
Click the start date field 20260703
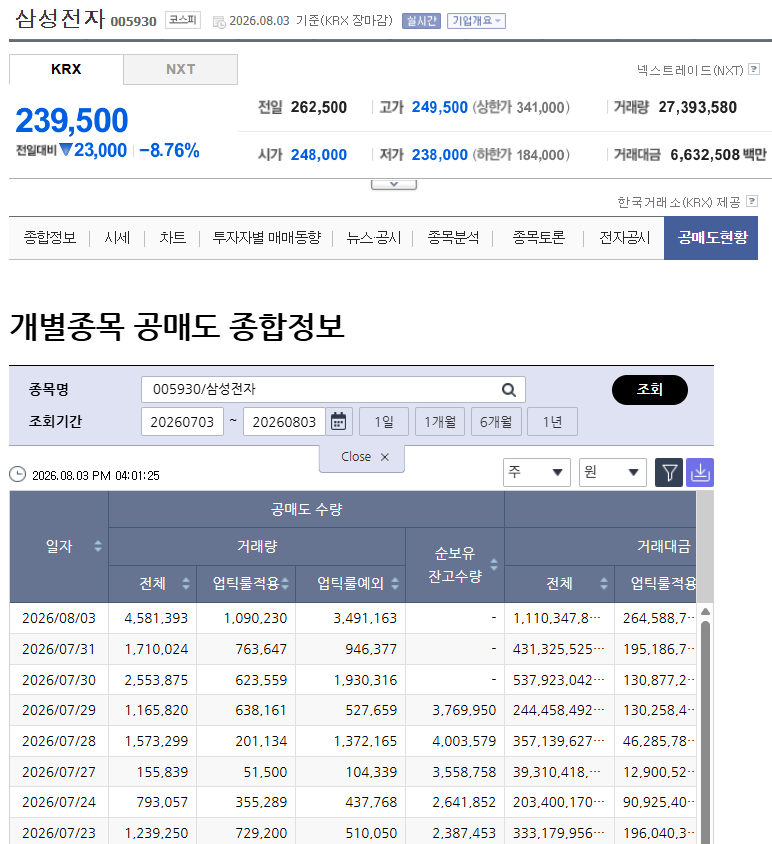(x=182, y=421)
